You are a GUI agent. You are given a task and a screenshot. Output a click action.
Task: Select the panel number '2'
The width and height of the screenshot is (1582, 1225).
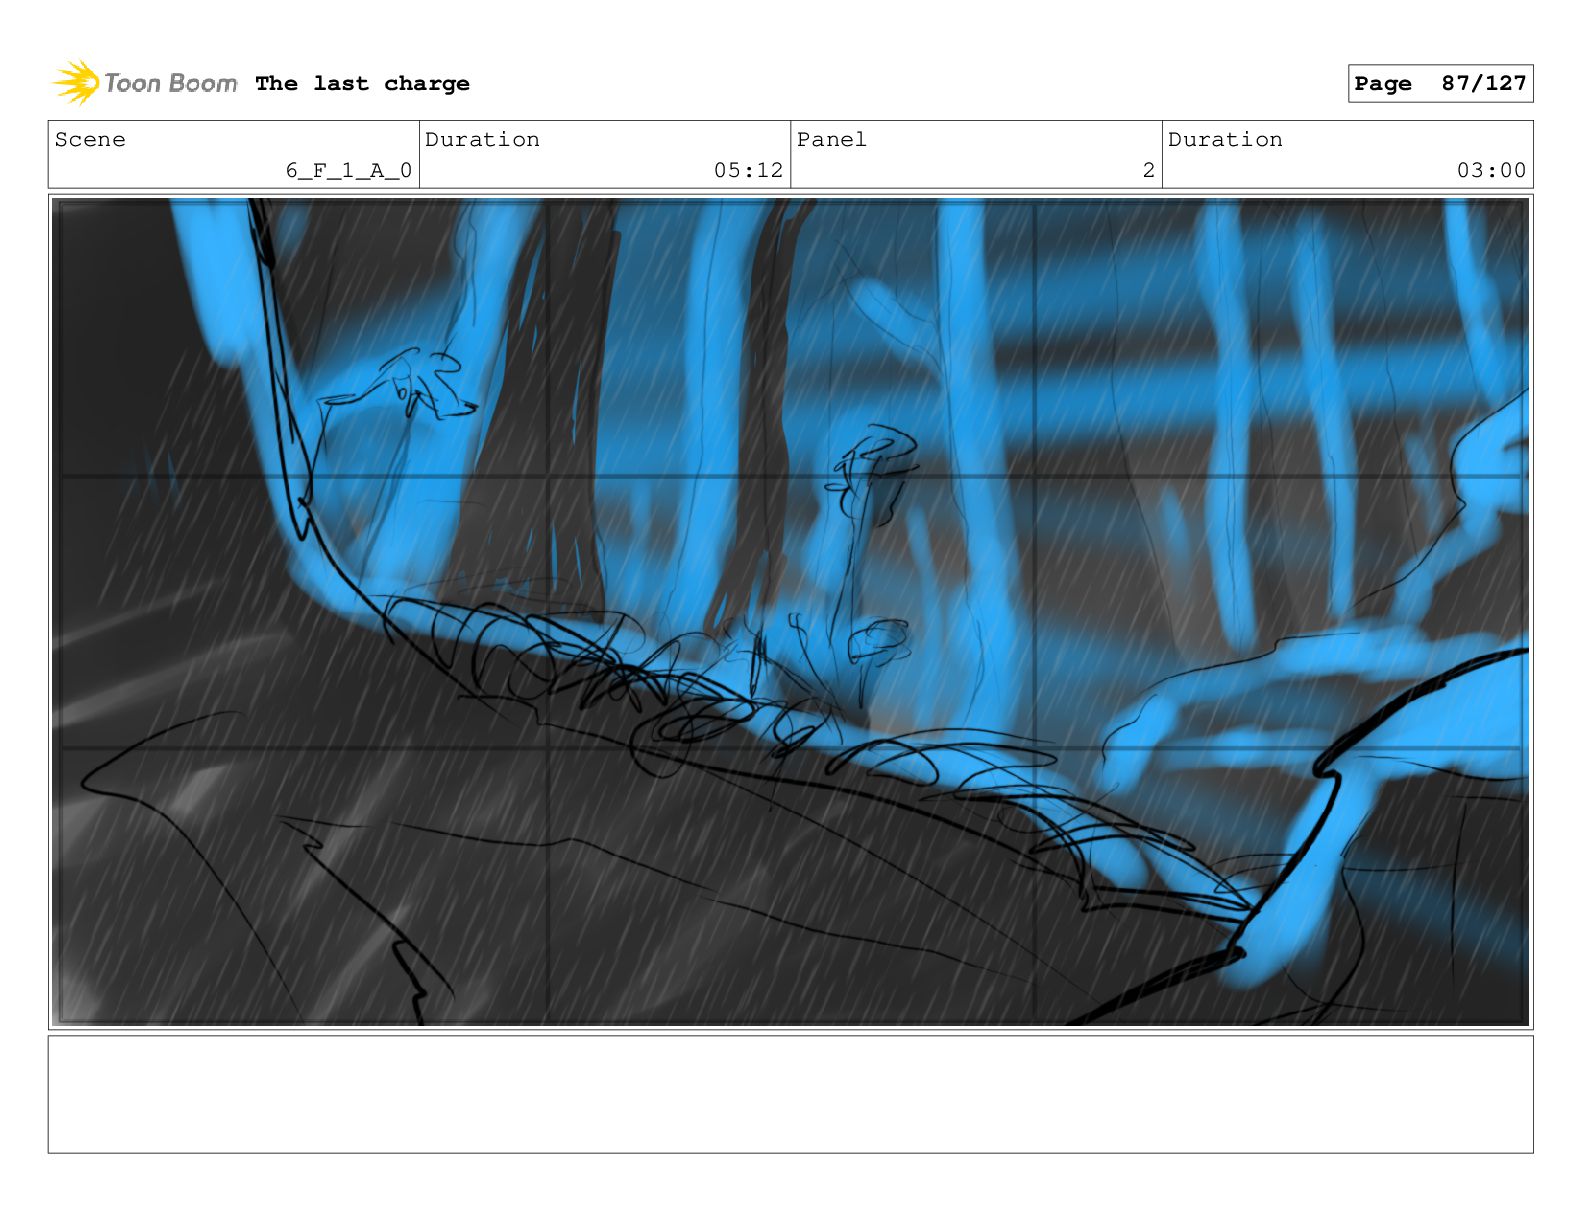[x=1149, y=171]
